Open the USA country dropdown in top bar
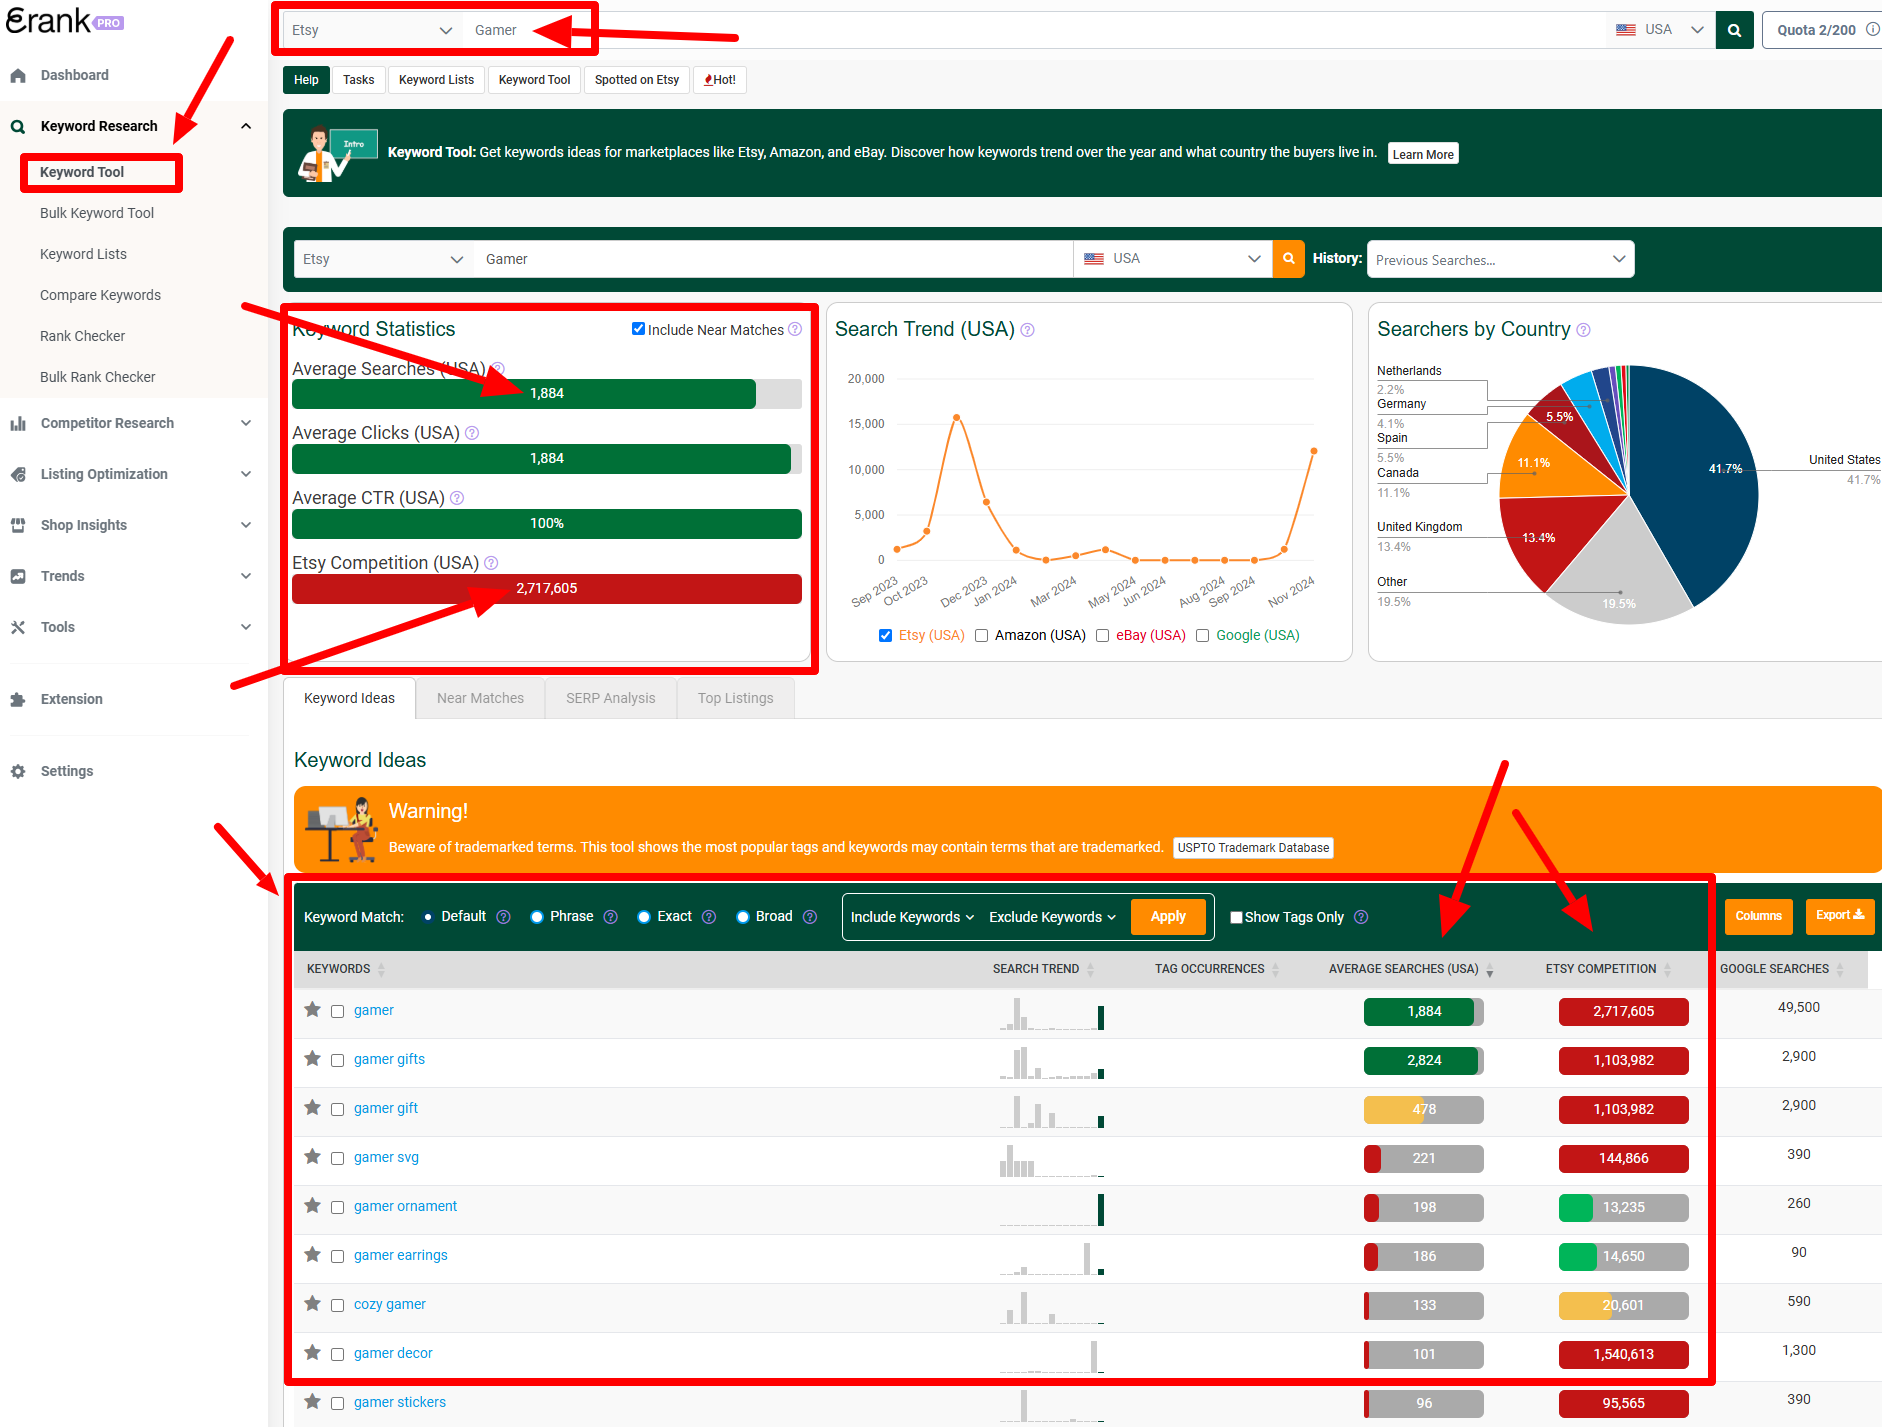The image size is (1882, 1427). 1660,30
